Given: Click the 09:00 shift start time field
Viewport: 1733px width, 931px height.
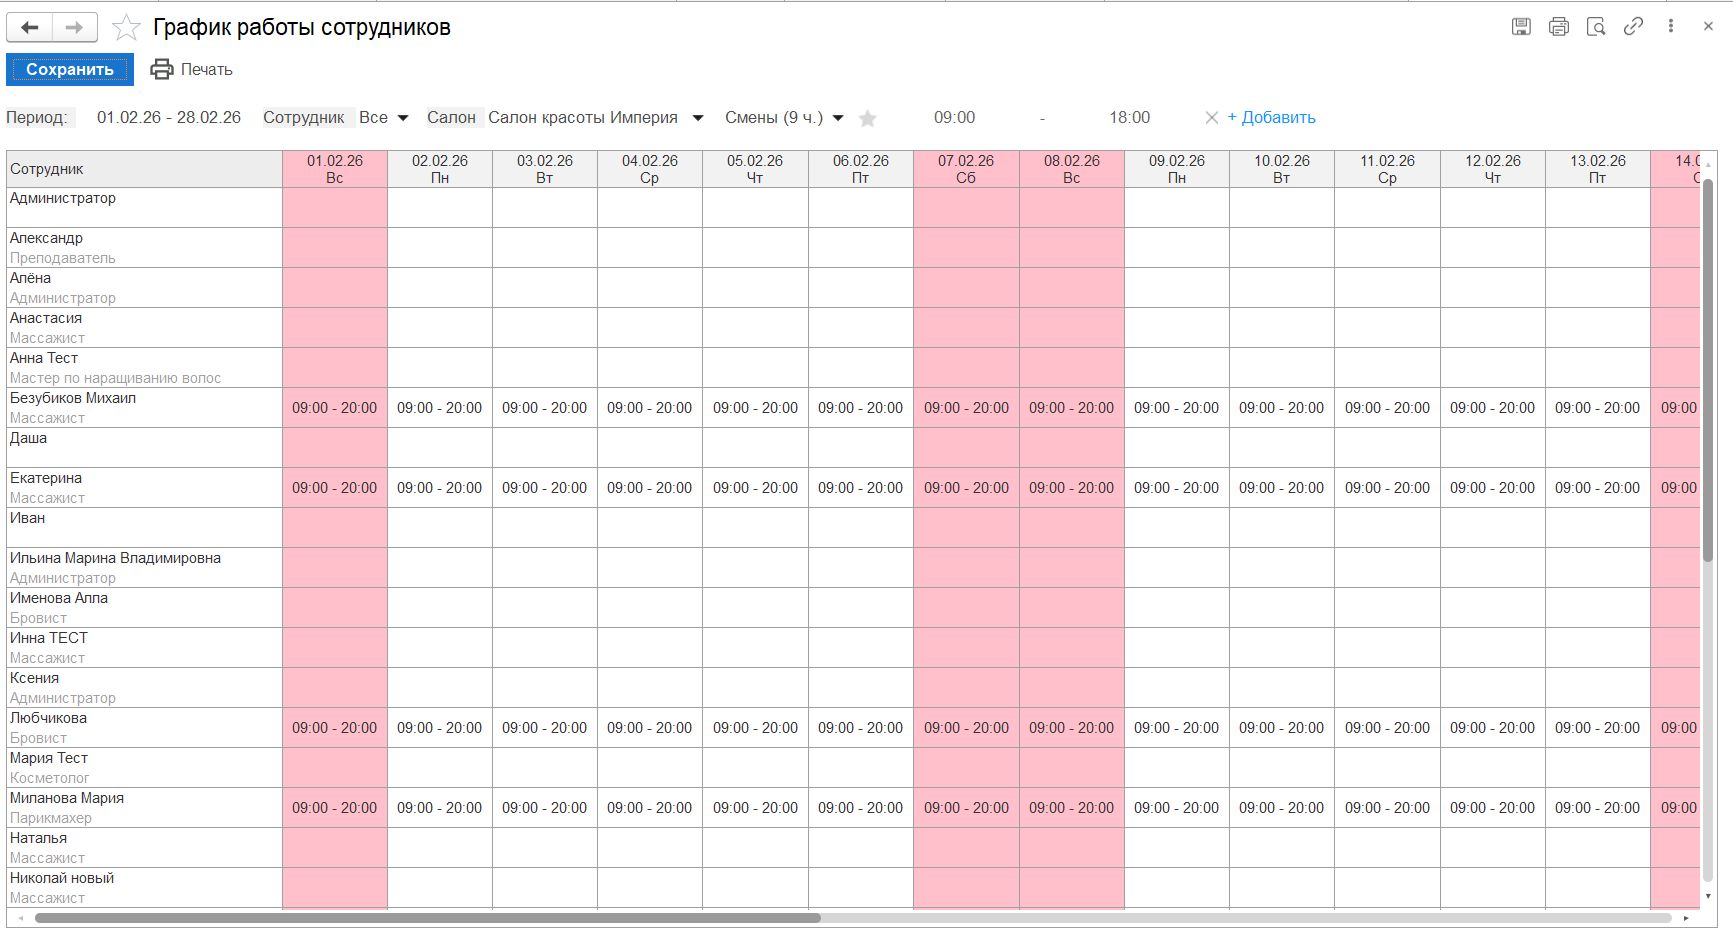Looking at the screenshot, I should tap(954, 118).
